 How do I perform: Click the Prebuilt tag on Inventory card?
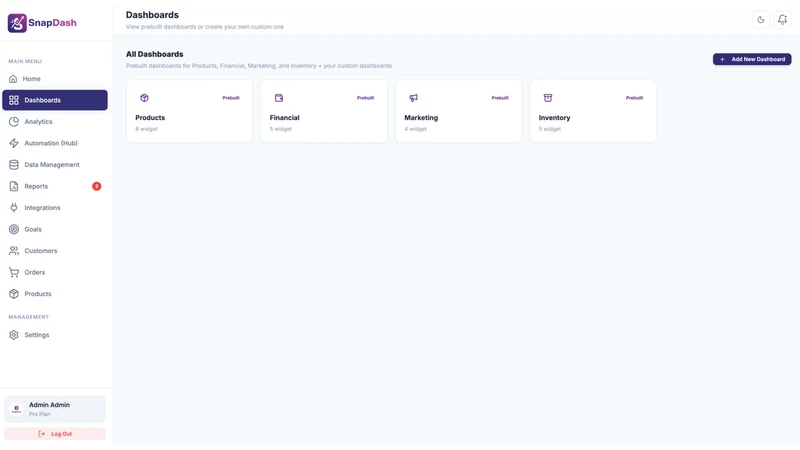635,98
